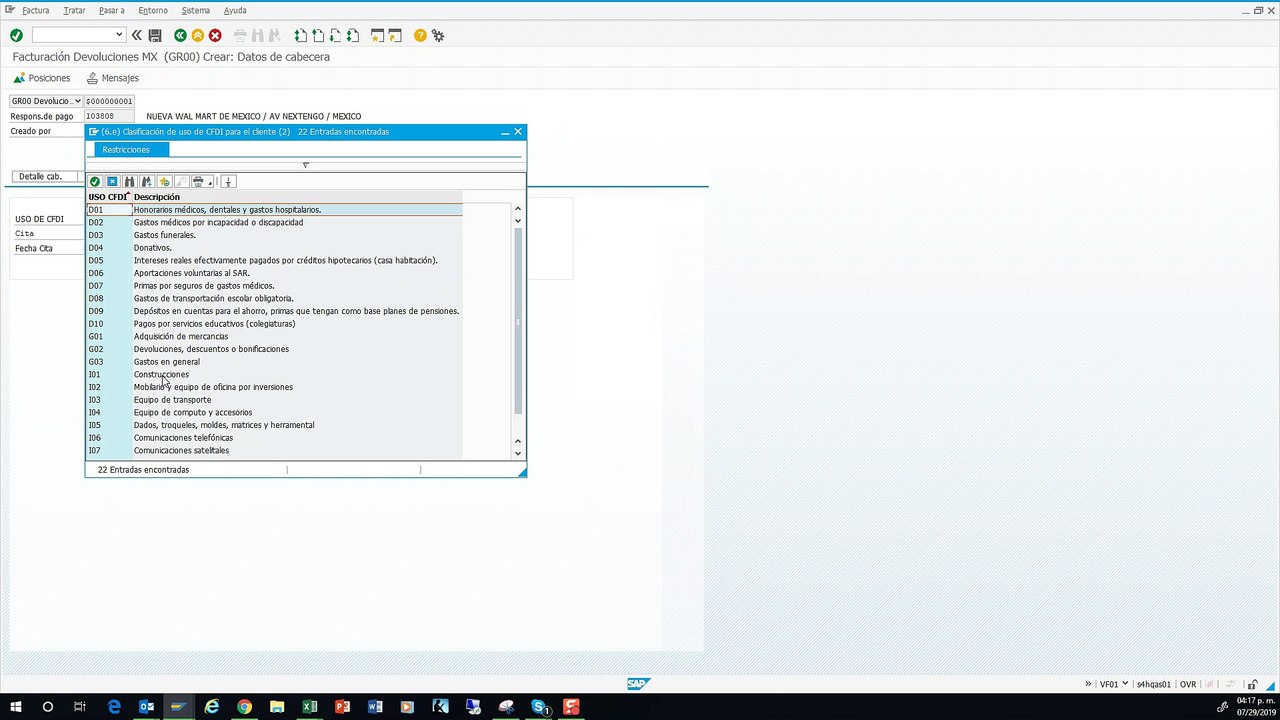Click the binoculars Find icon in popup
This screenshot has width=1280, height=720.
[x=129, y=182]
